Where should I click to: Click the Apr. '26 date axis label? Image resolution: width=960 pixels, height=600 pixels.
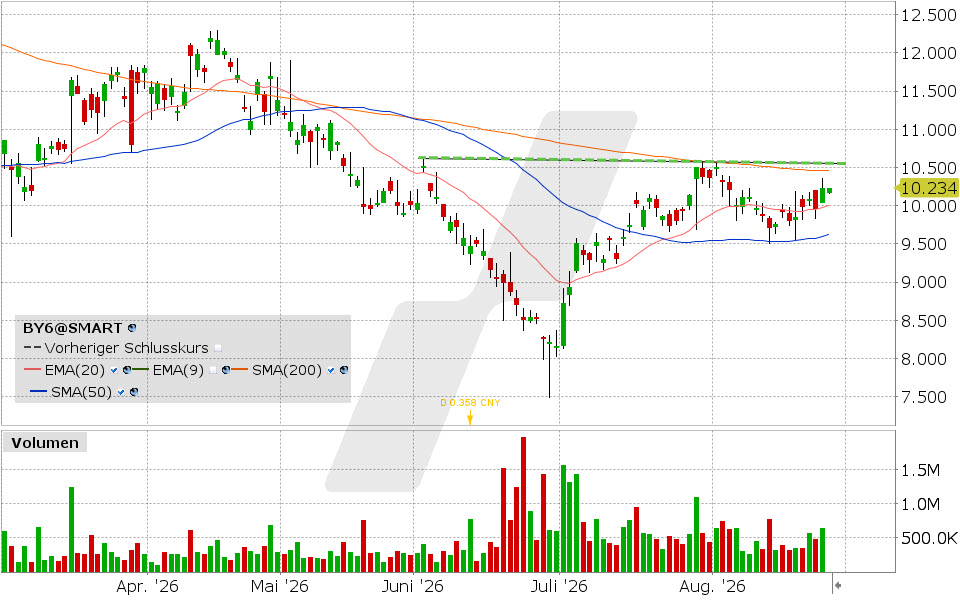point(147,586)
